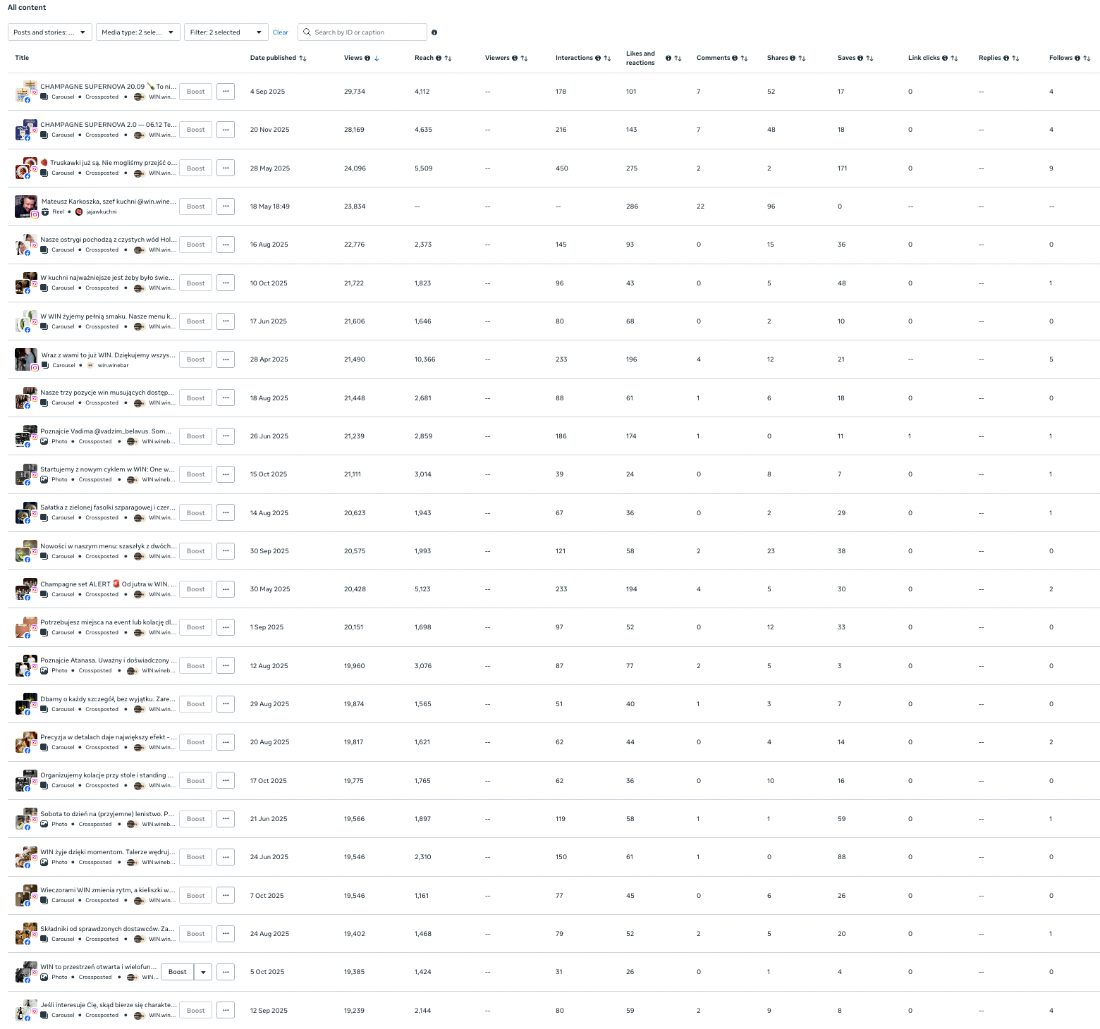
Task: Boost the CHAMPAGNE SUPERNOVA 2.0 — 06.12 post
Action: pyautogui.click(x=196, y=130)
